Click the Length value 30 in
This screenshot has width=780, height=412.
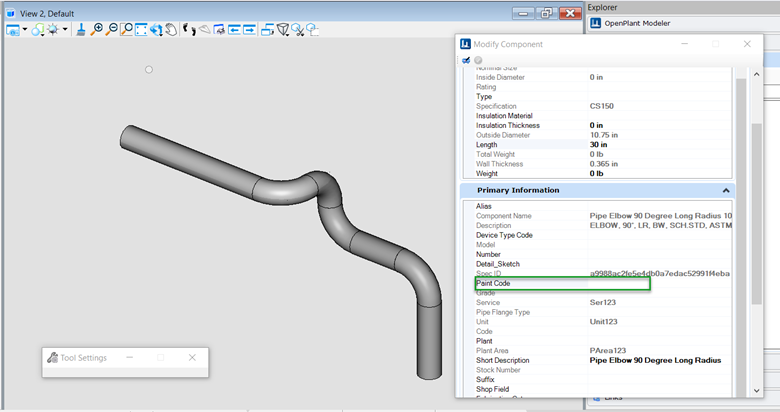coord(598,145)
